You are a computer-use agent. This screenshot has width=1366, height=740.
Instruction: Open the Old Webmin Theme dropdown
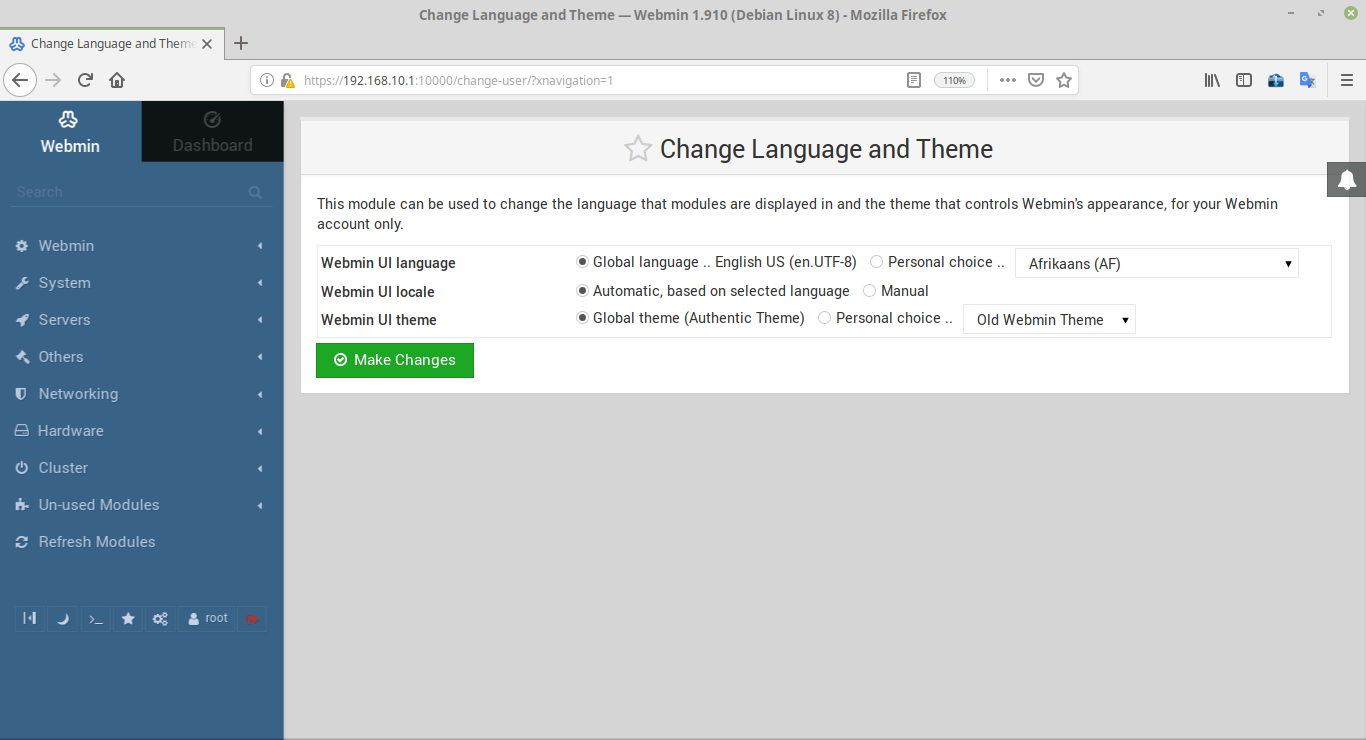coord(1049,320)
